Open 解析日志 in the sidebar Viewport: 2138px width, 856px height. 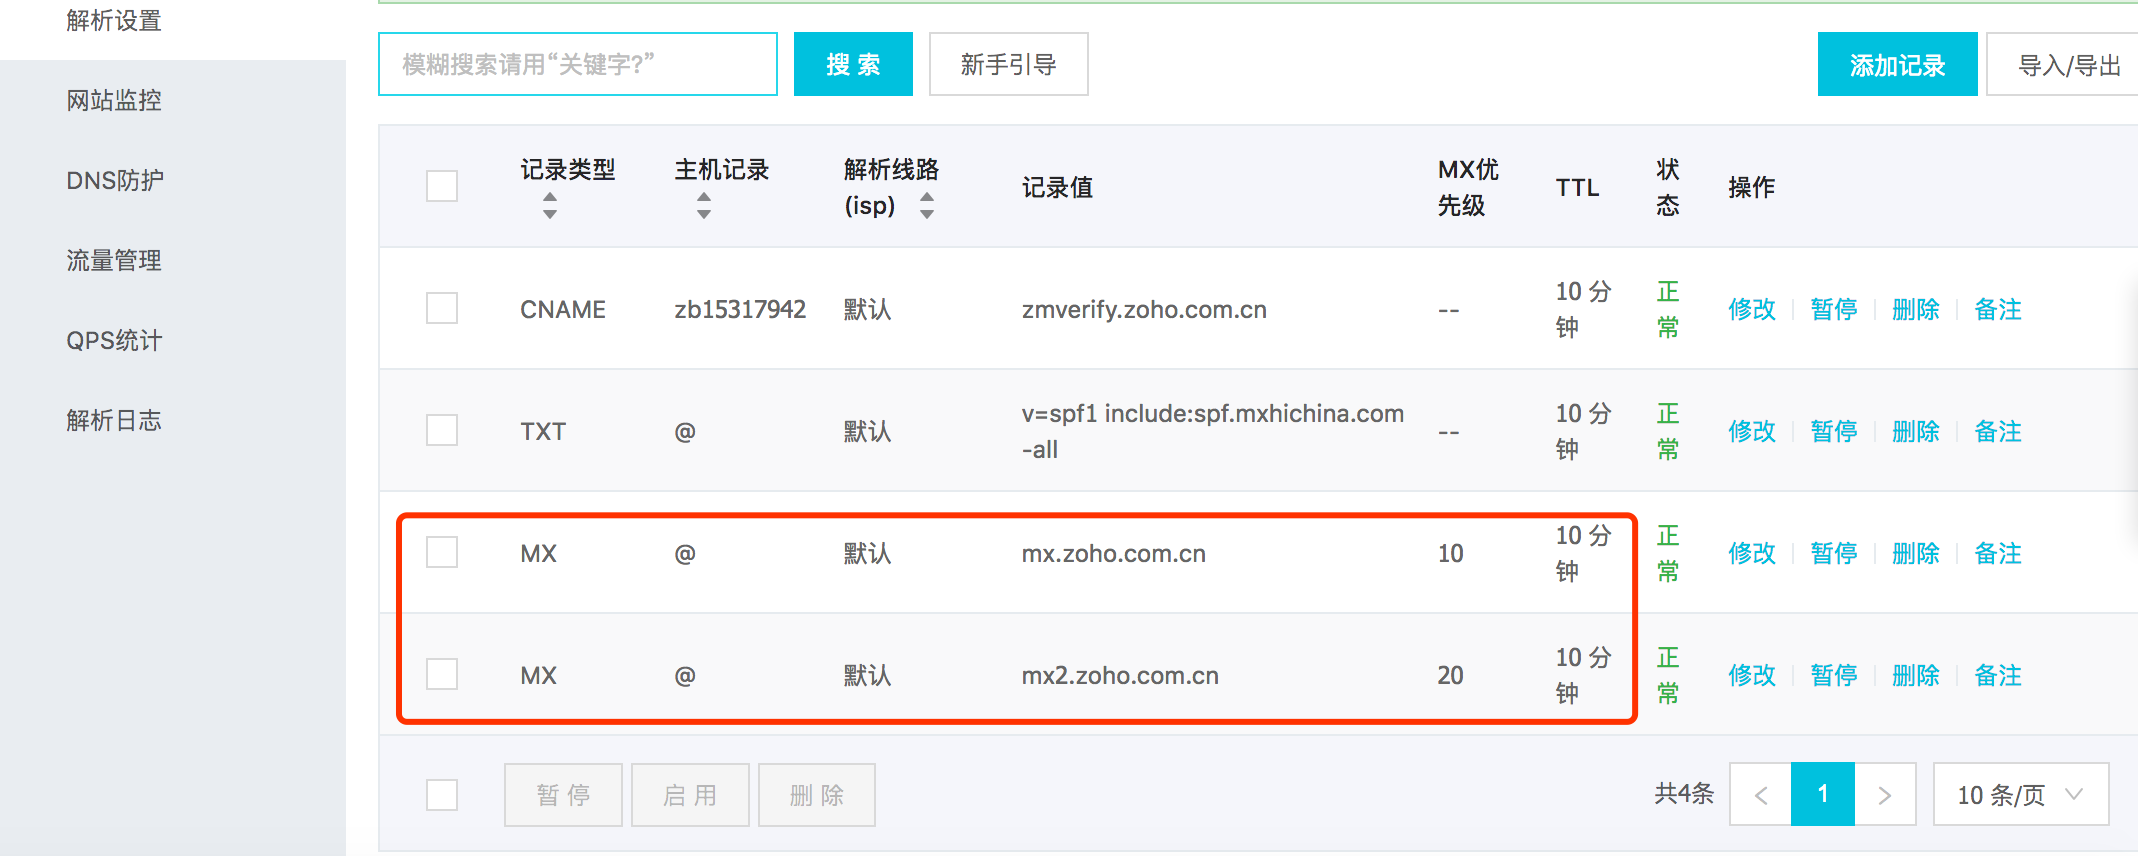pyautogui.click(x=114, y=420)
